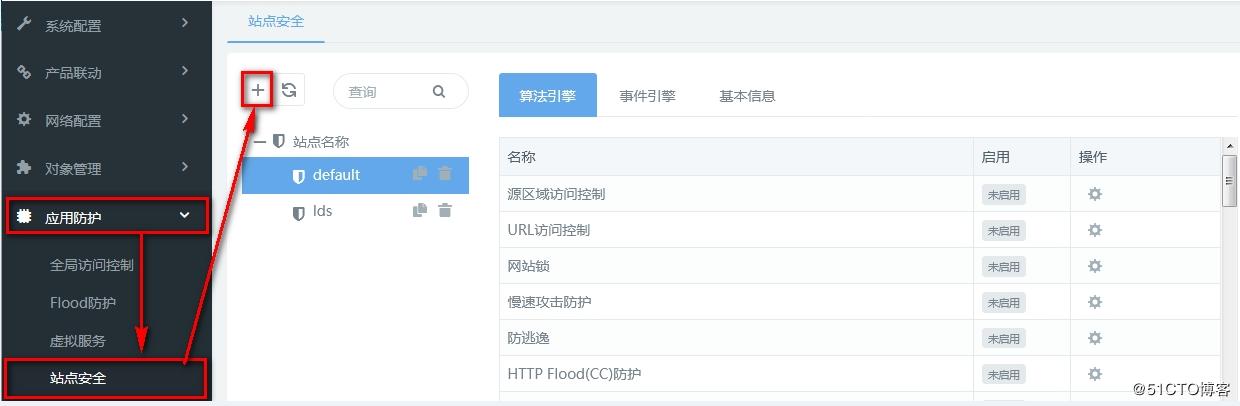Switch to the 基本信息 tab
The image size is (1240, 406).
(x=747, y=96)
